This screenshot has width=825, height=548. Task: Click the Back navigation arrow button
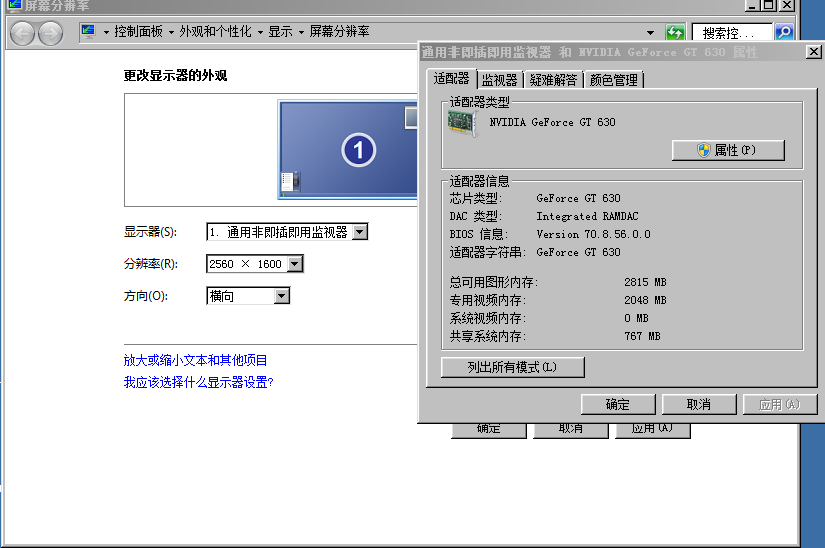tap(22, 33)
